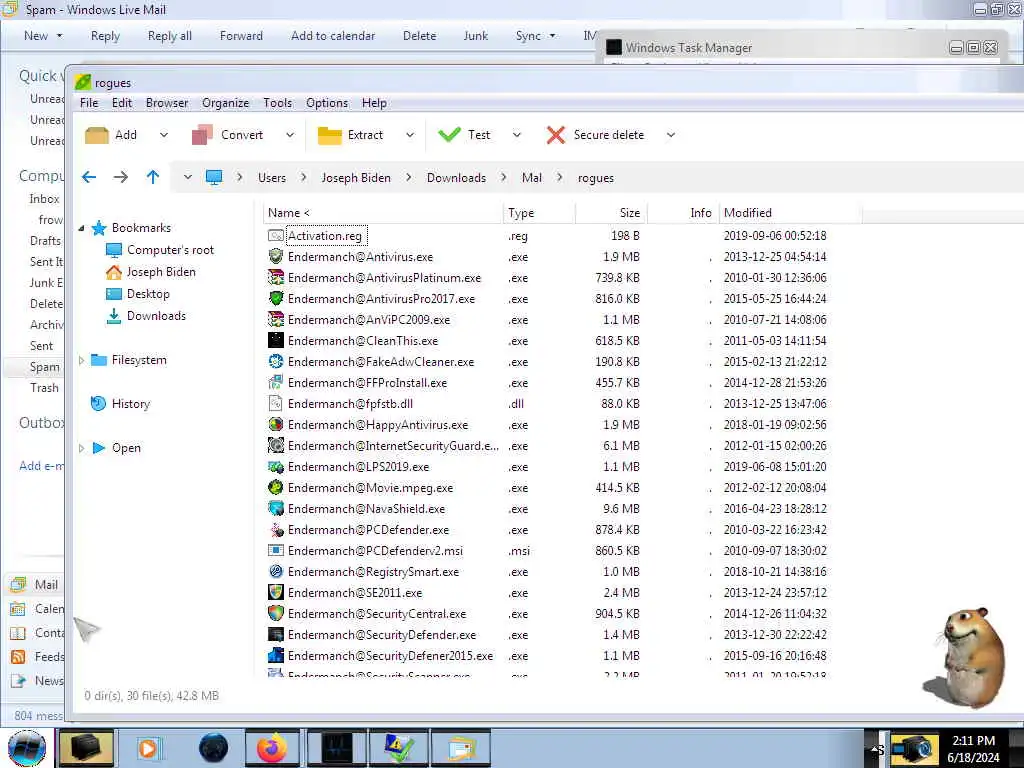
Task: Click Users in the breadcrumb path
Action: (272, 178)
